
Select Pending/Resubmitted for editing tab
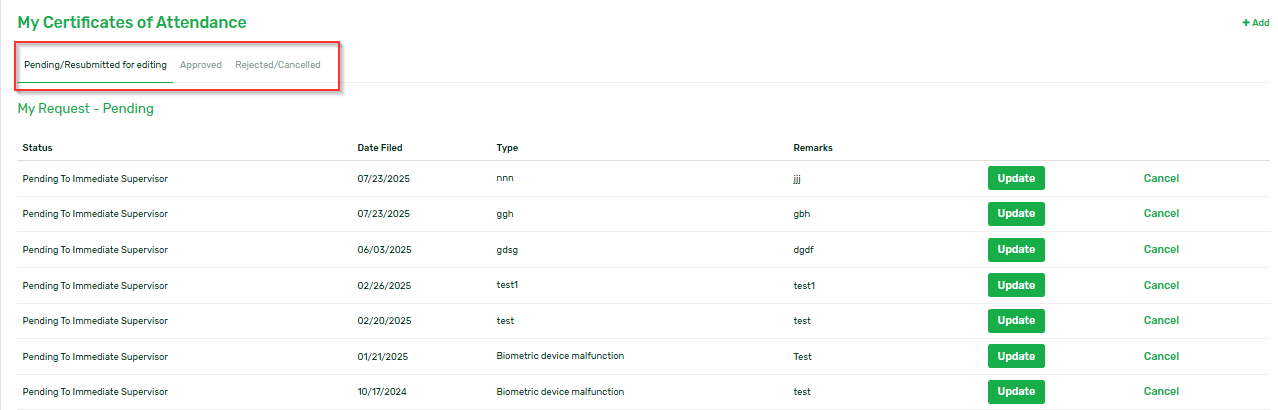coord(95,65)
